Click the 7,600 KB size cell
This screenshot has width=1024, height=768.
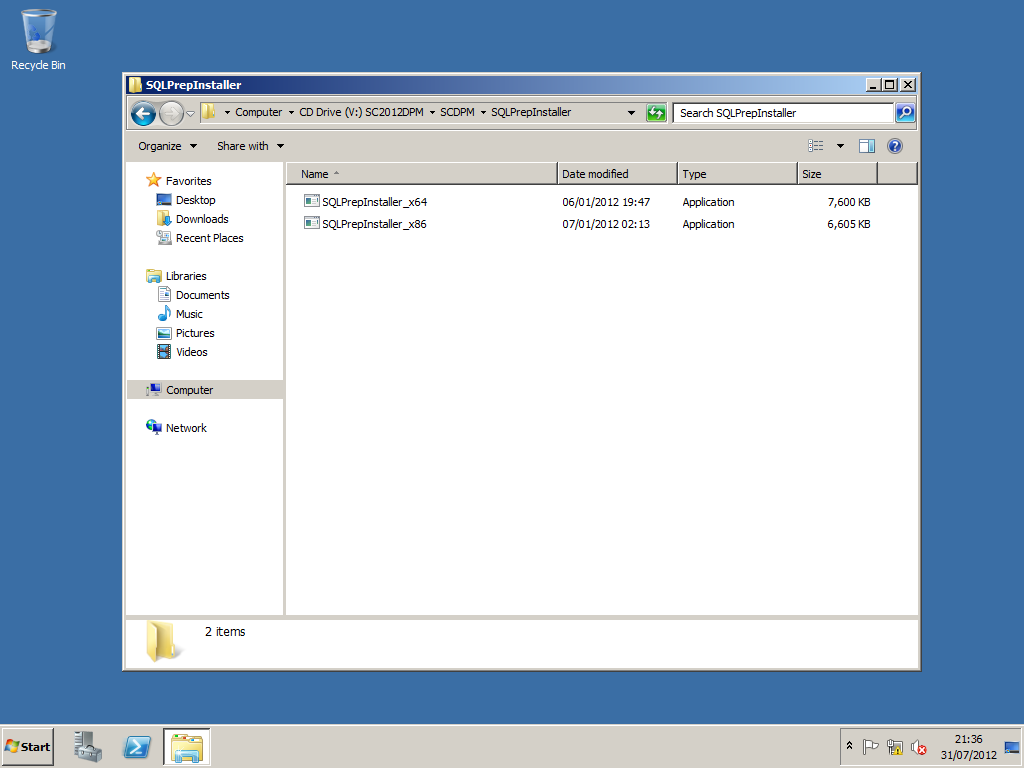coord(849,202)
